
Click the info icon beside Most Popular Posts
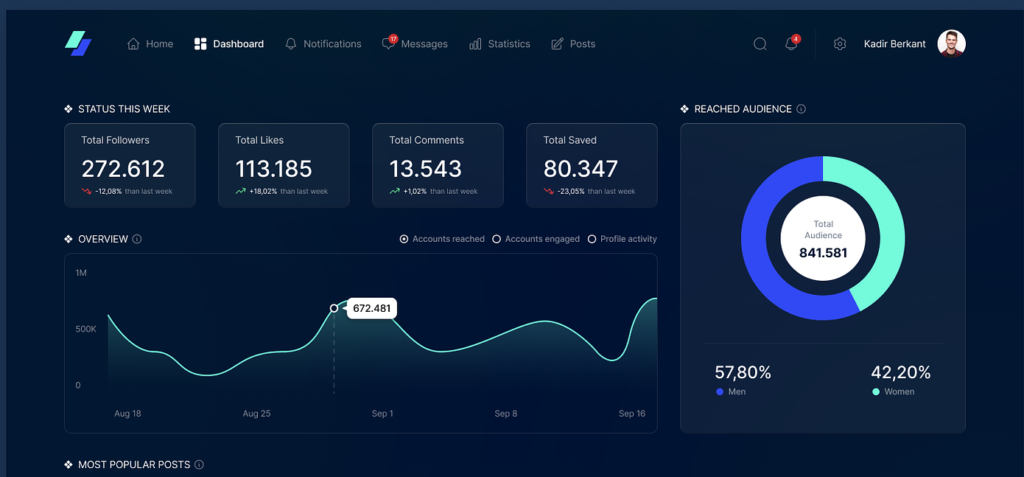[199, 465]
